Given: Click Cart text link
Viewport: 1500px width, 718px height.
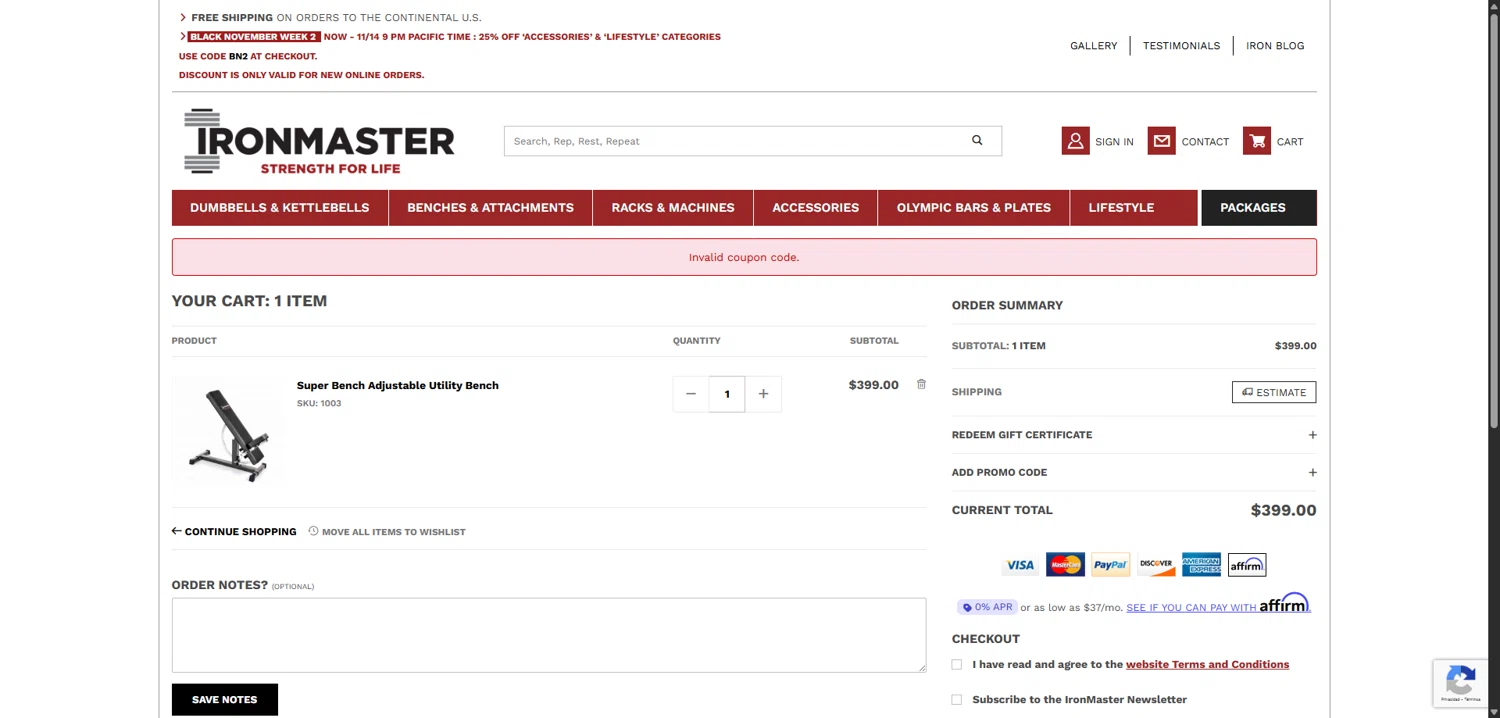Looking at the screenshot, I should (1290, 142).
